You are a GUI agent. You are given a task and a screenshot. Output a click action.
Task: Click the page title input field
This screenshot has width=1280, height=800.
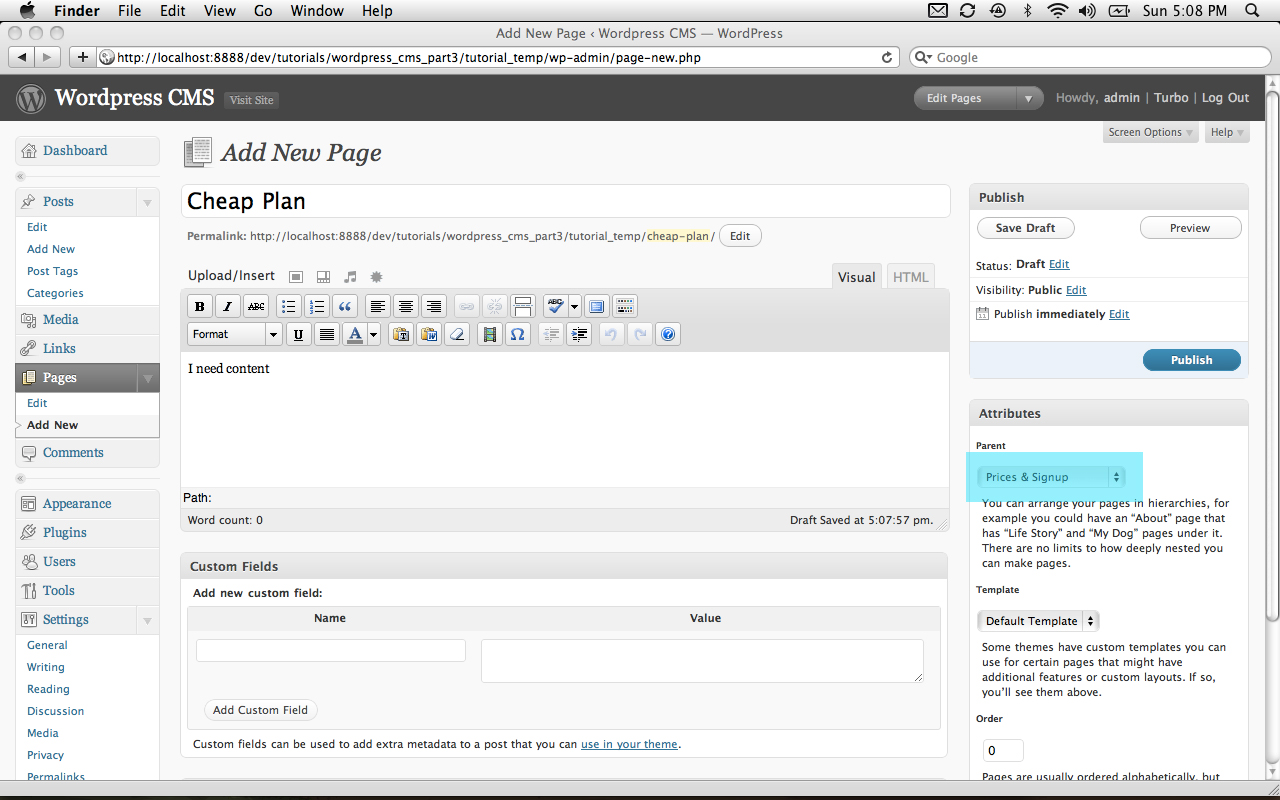pyautogui.click(x=566, y=201)
